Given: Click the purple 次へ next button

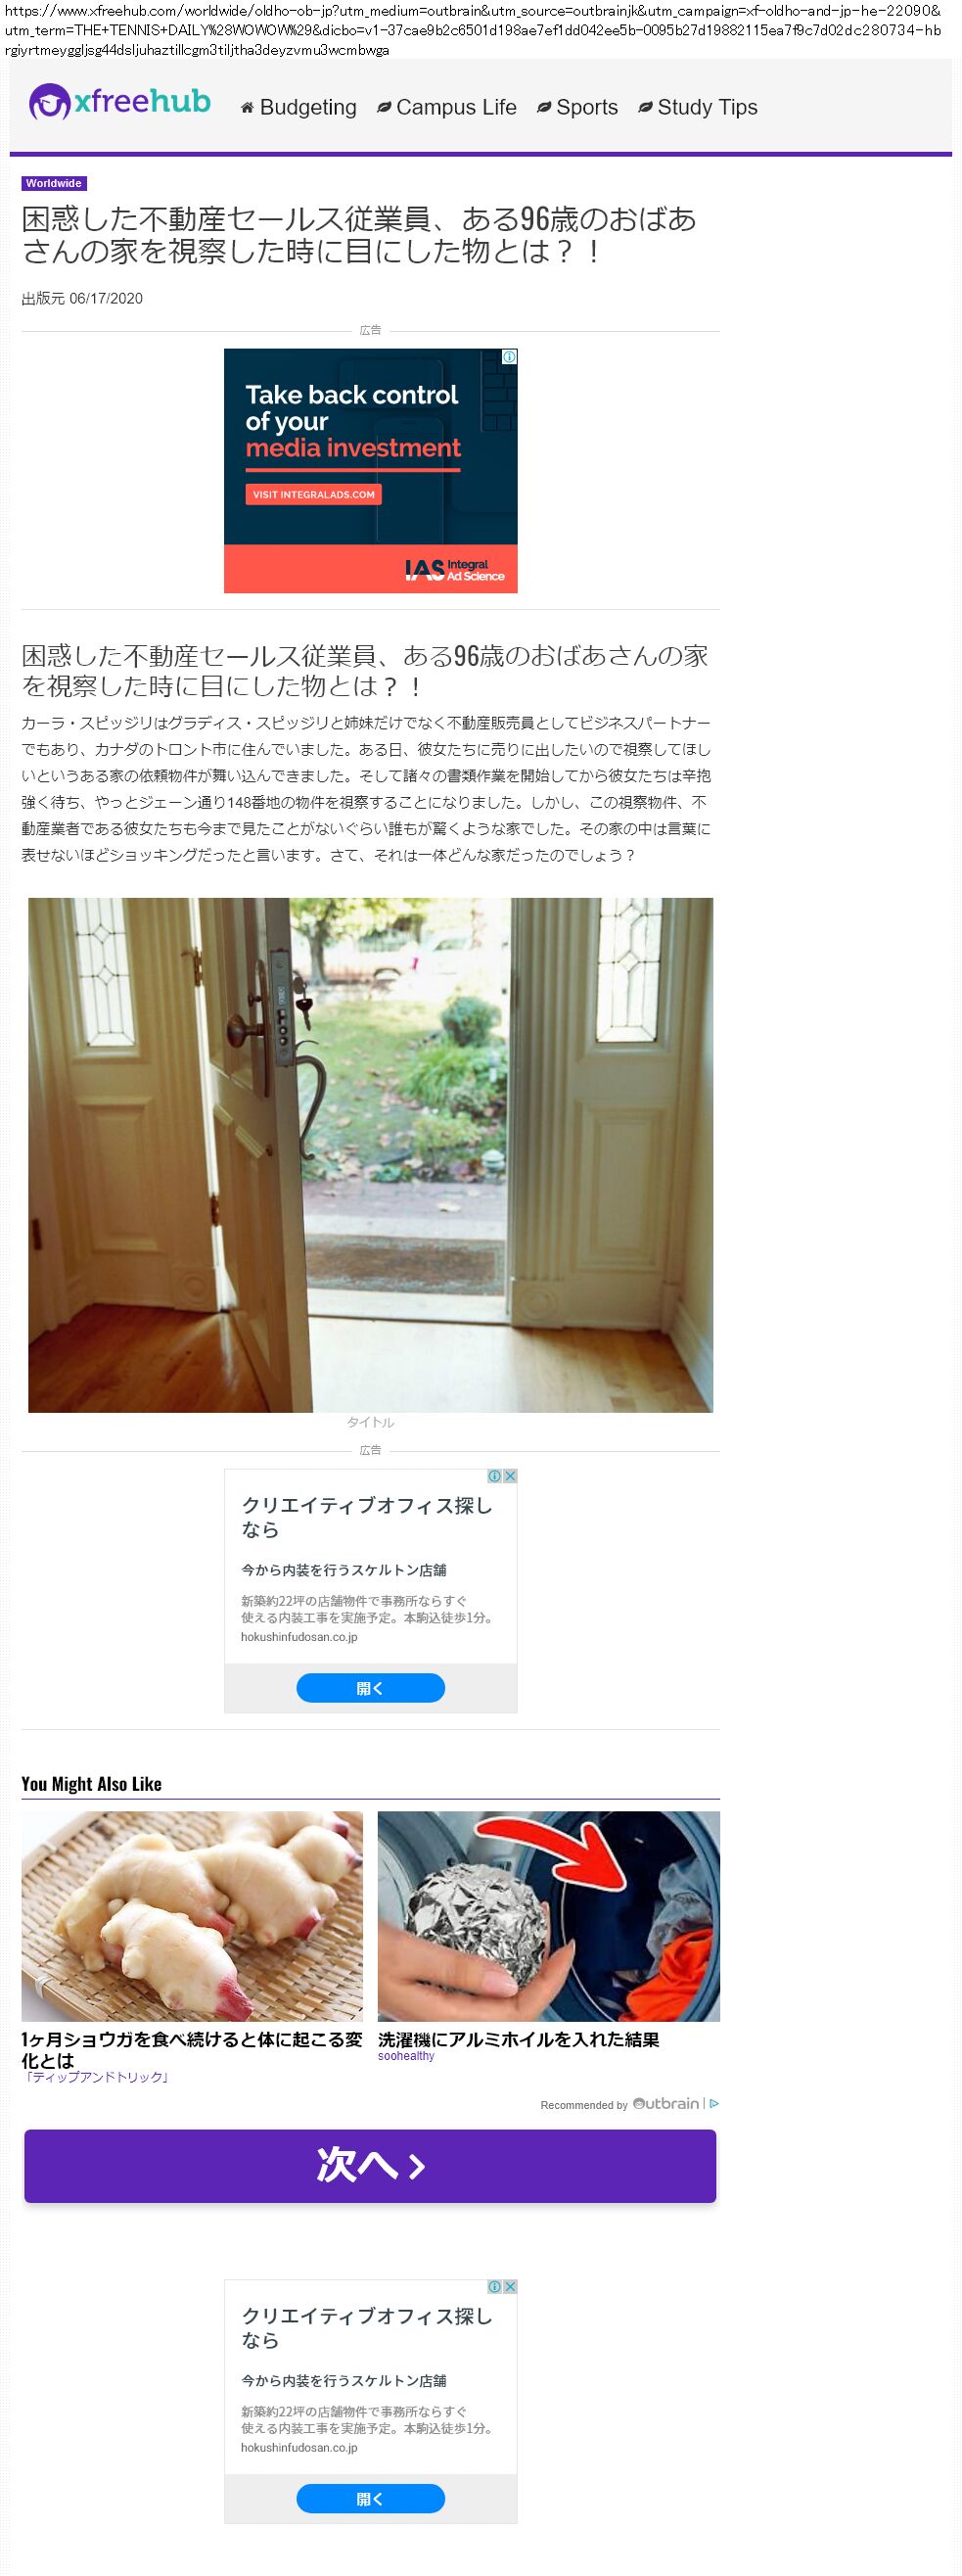Looking at the screenshot, I should pyautogui.click(x=370, y=2166).
